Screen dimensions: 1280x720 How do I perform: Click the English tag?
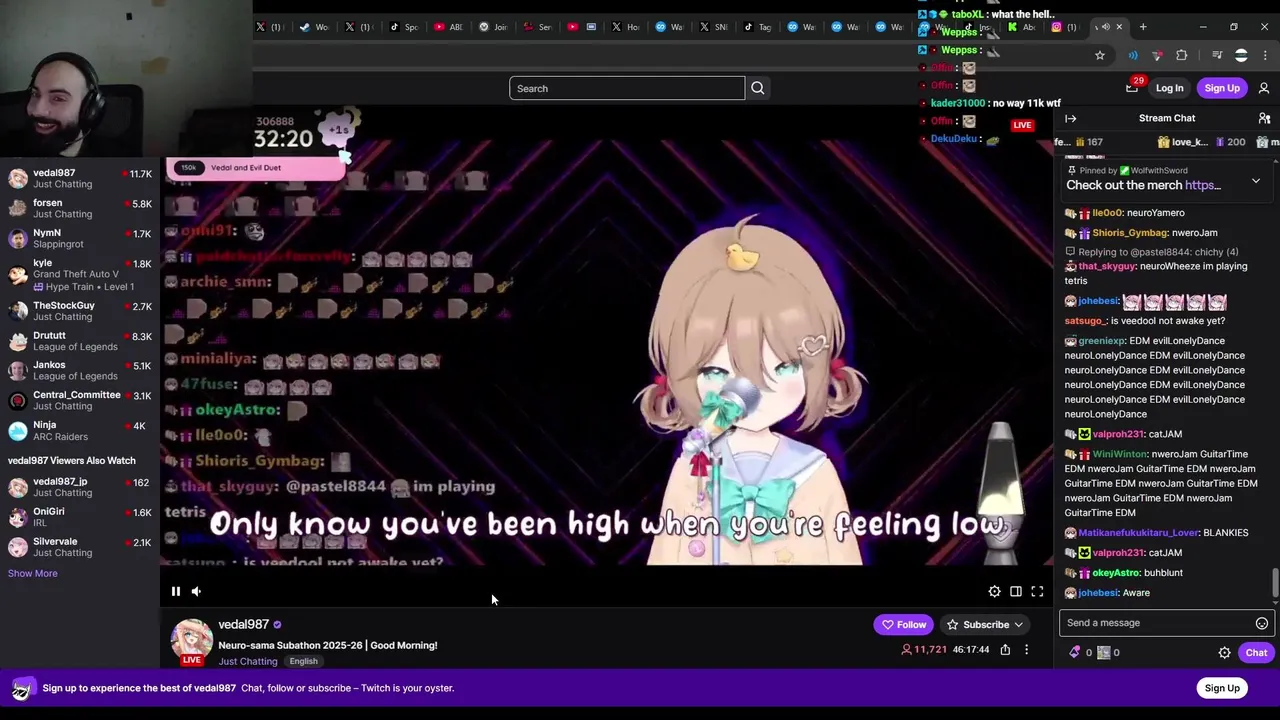(303, 661)
